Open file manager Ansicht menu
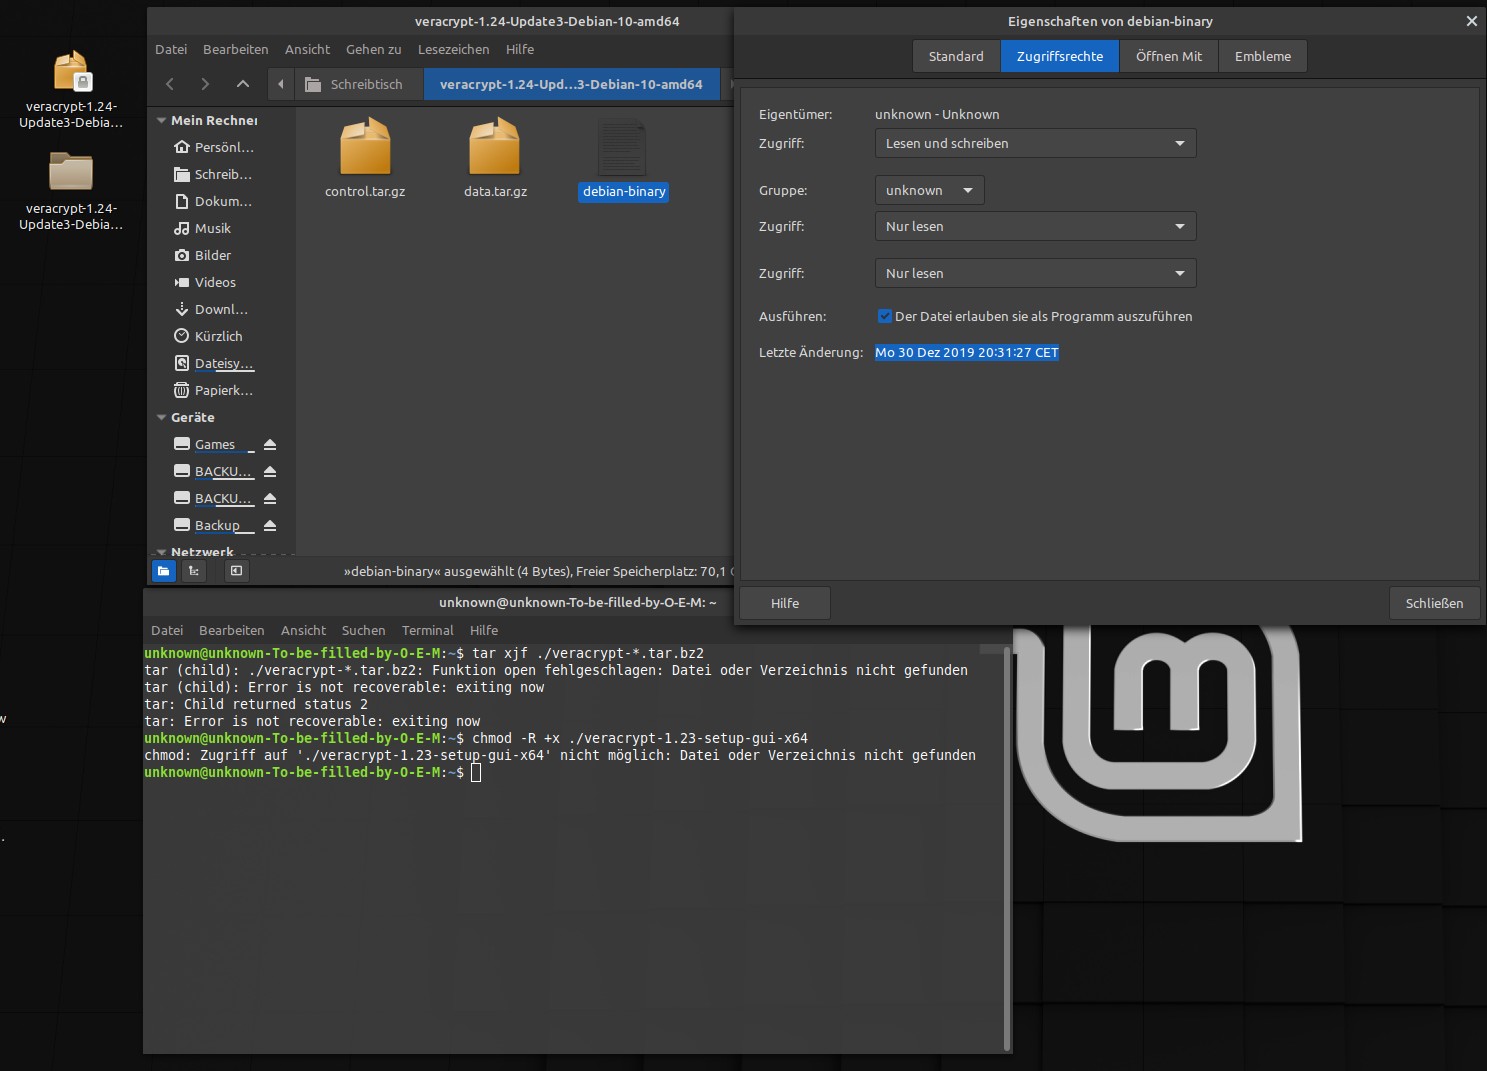 point(307,49)
